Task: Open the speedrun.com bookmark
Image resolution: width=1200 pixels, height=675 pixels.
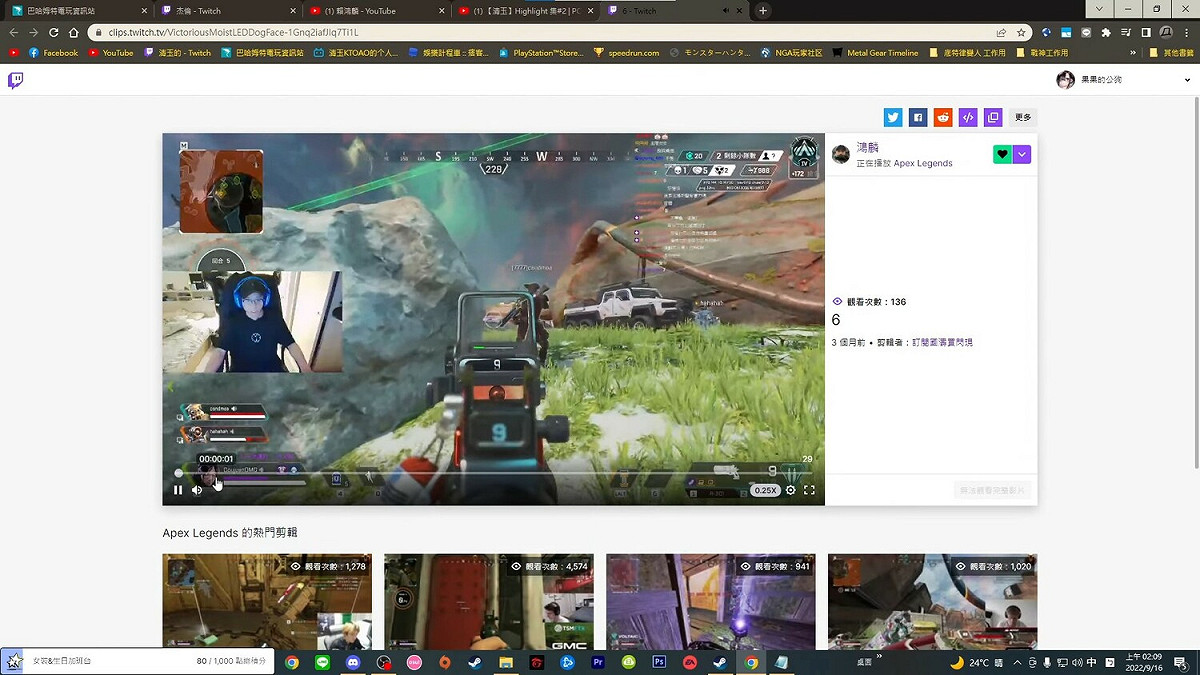Action: [x=626, y=53]
